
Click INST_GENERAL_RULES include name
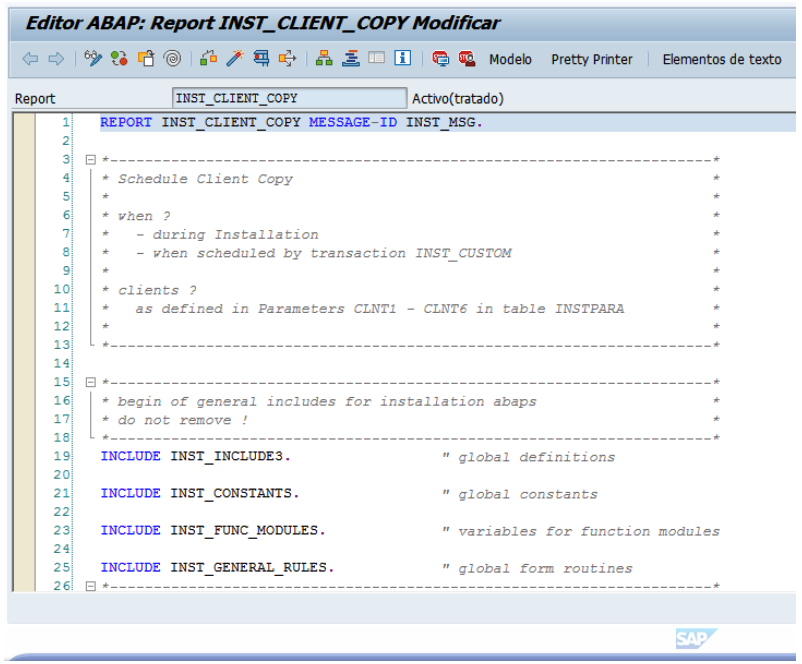[x=249, y=568]
